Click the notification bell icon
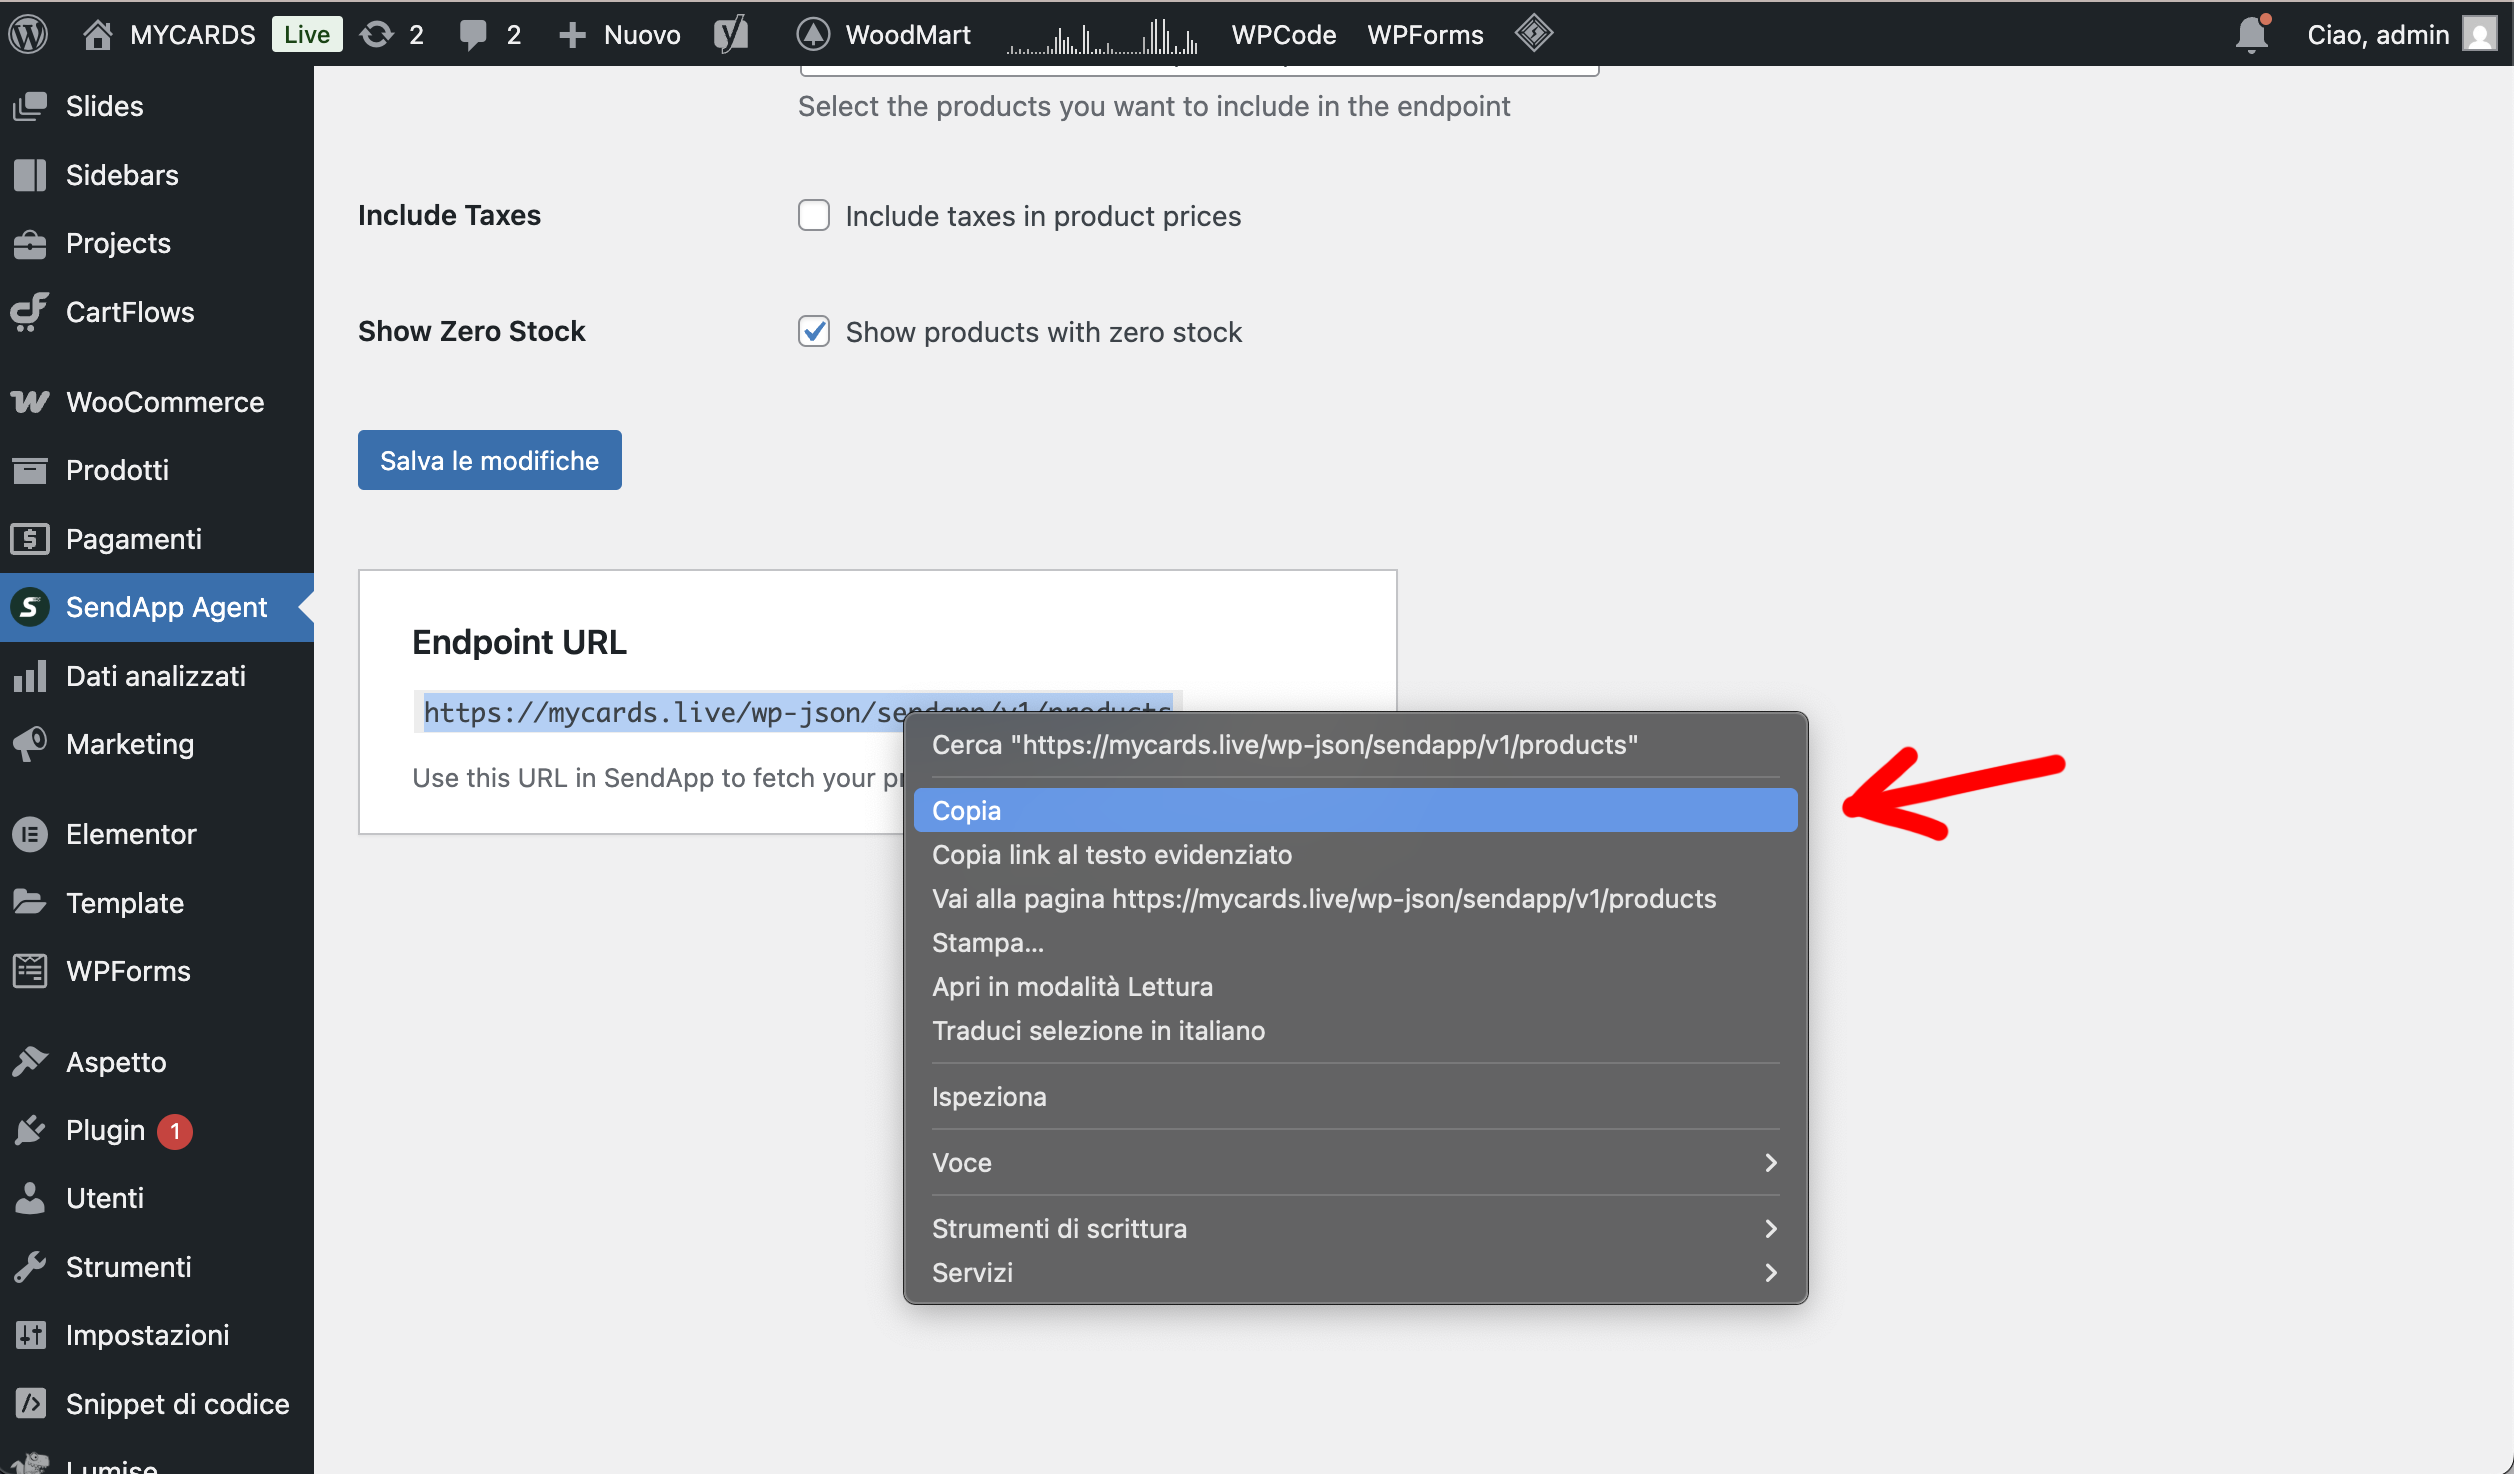 pos(2251,34)
